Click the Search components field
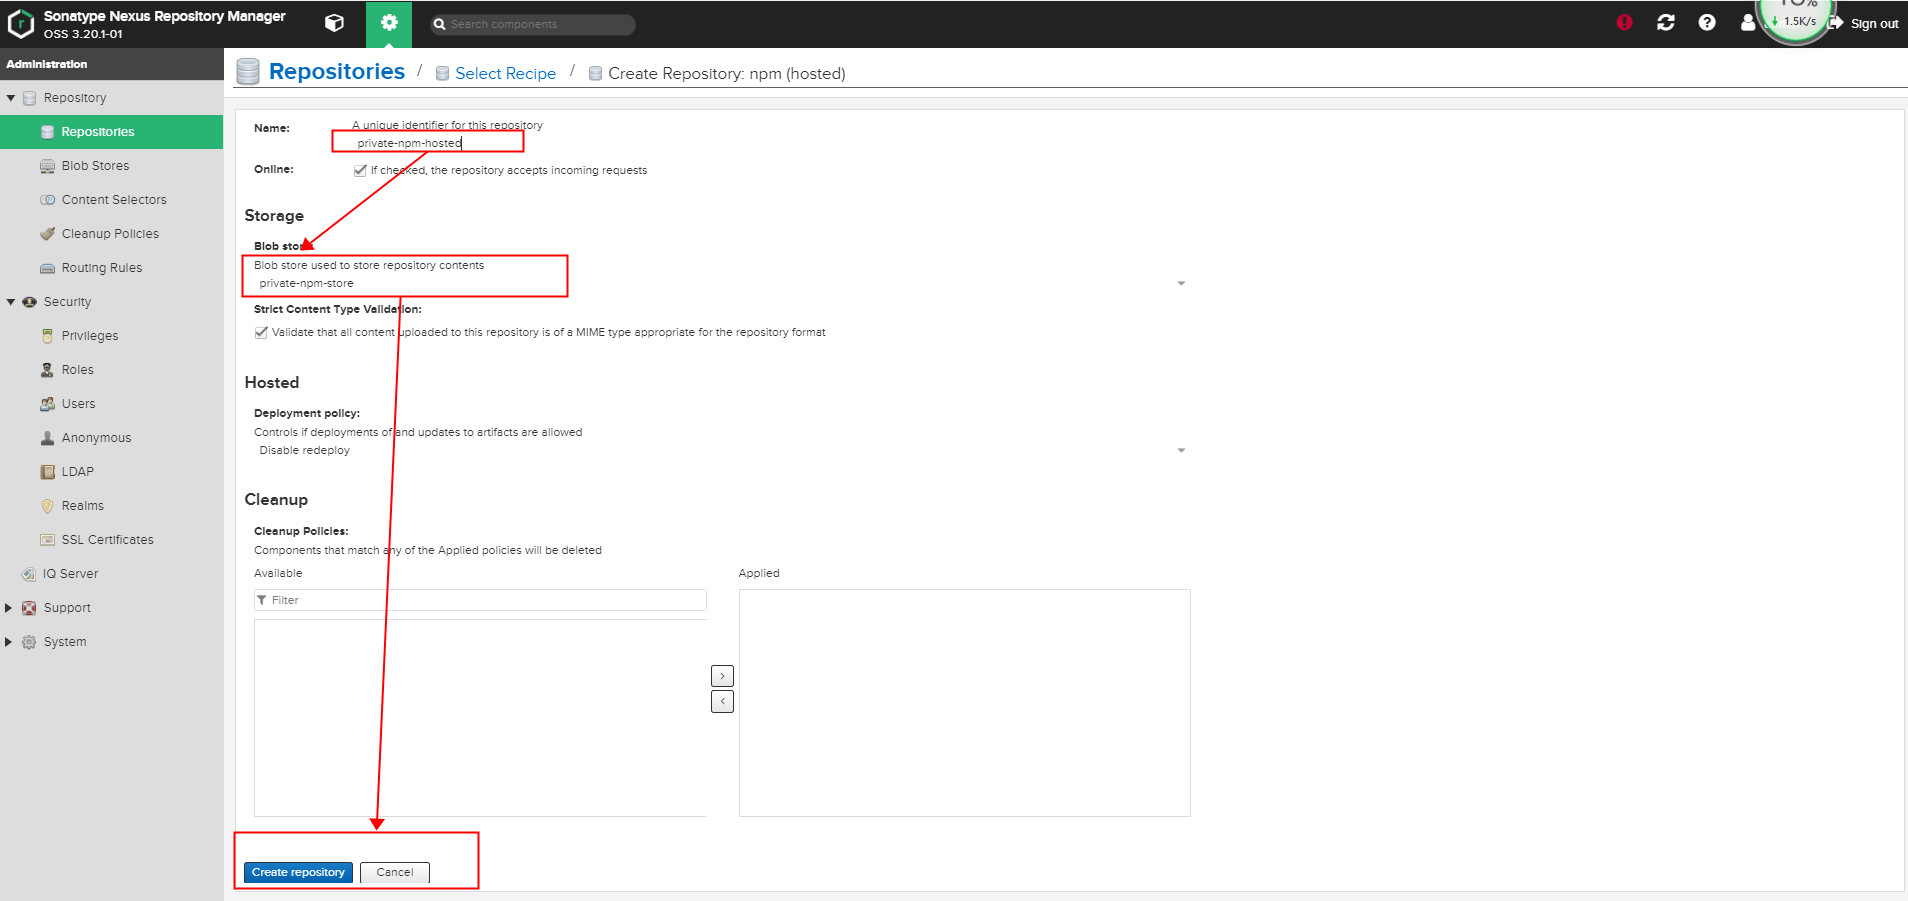This screenshot has height=901, width=1908. 533,24
